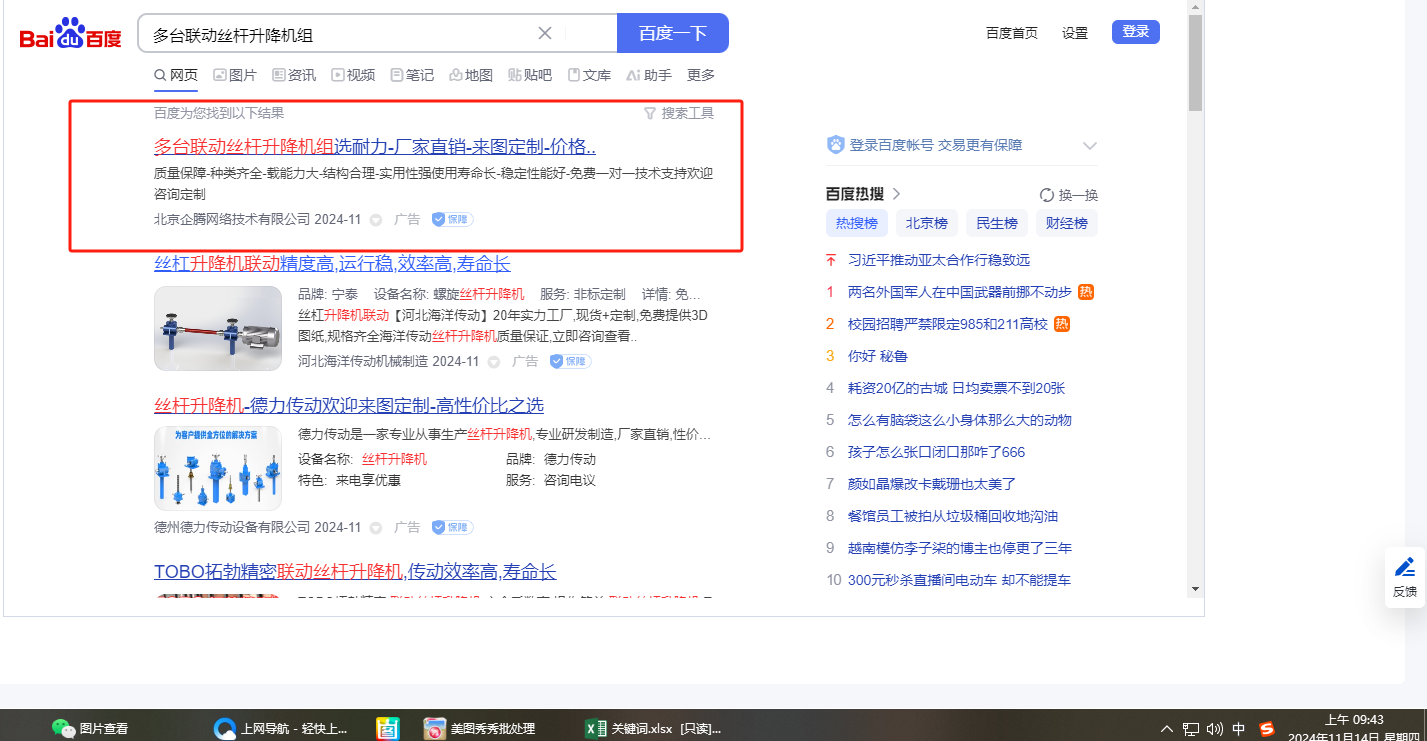Click the Baidu logo
The height and width of the screenshot is (741, 1427).
[x=70, y=36]
